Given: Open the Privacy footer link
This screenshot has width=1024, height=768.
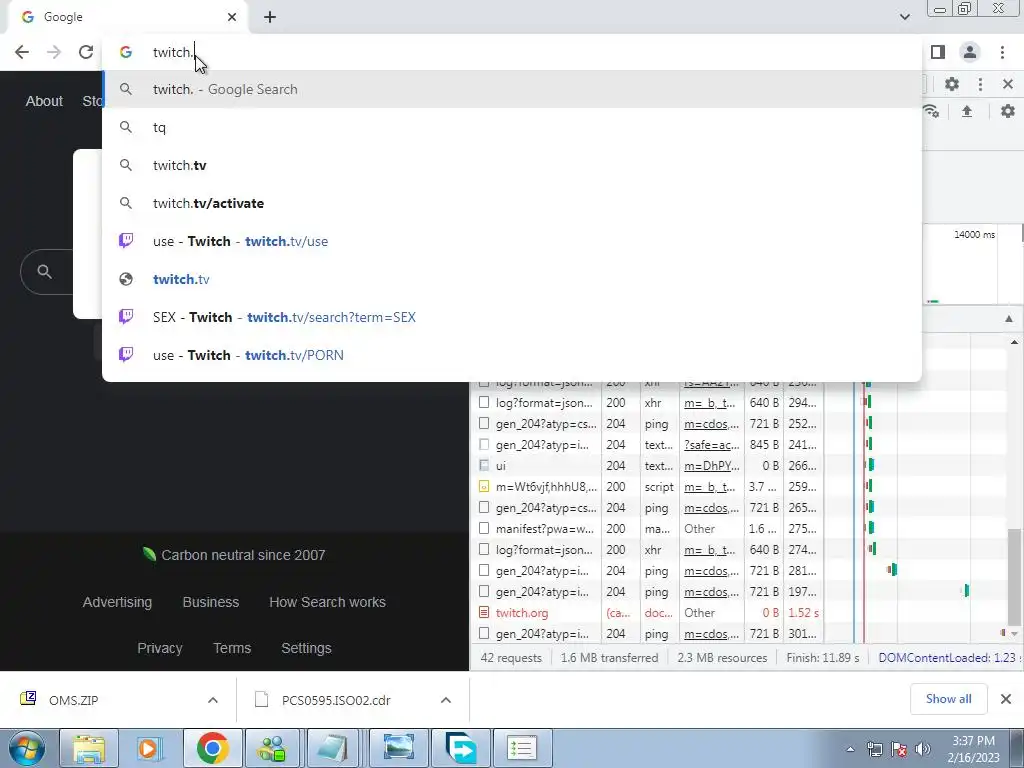Looking at the screenshot, I should click(x=159, y=648).
